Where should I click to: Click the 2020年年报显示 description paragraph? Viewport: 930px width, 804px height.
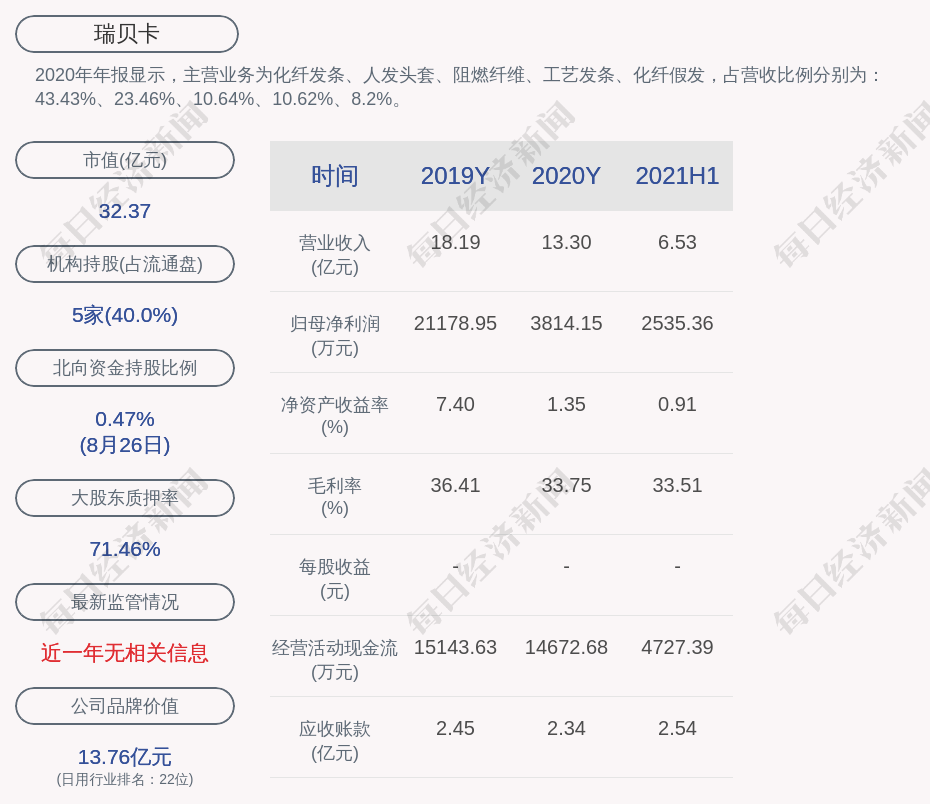(x=458, y=87)
